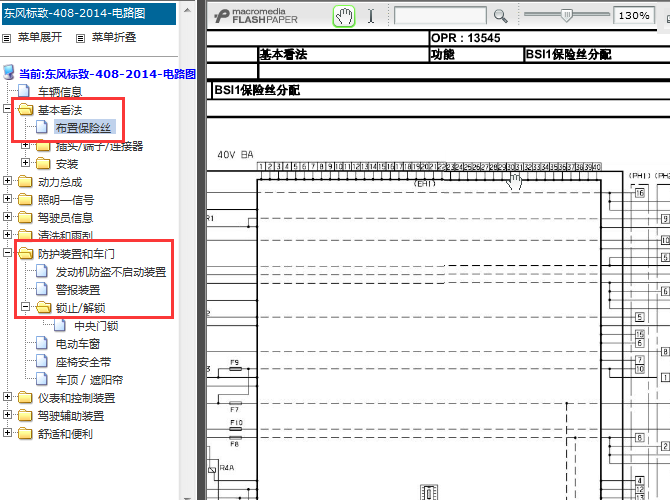
Task: Collapse the 锁止/解锁 subfolder
Action: (25, 306)
